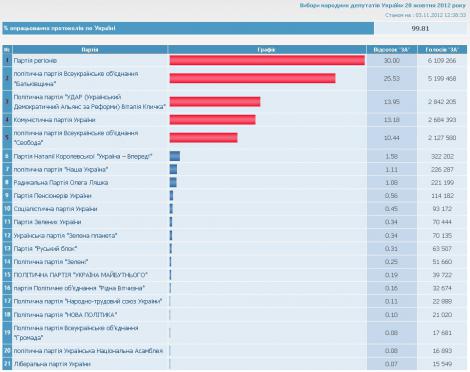The width and height of the screenshot is (470, 372).
Task: Click Радикальна Партія Олега Ляшка
Action: [x=61, y=183]
